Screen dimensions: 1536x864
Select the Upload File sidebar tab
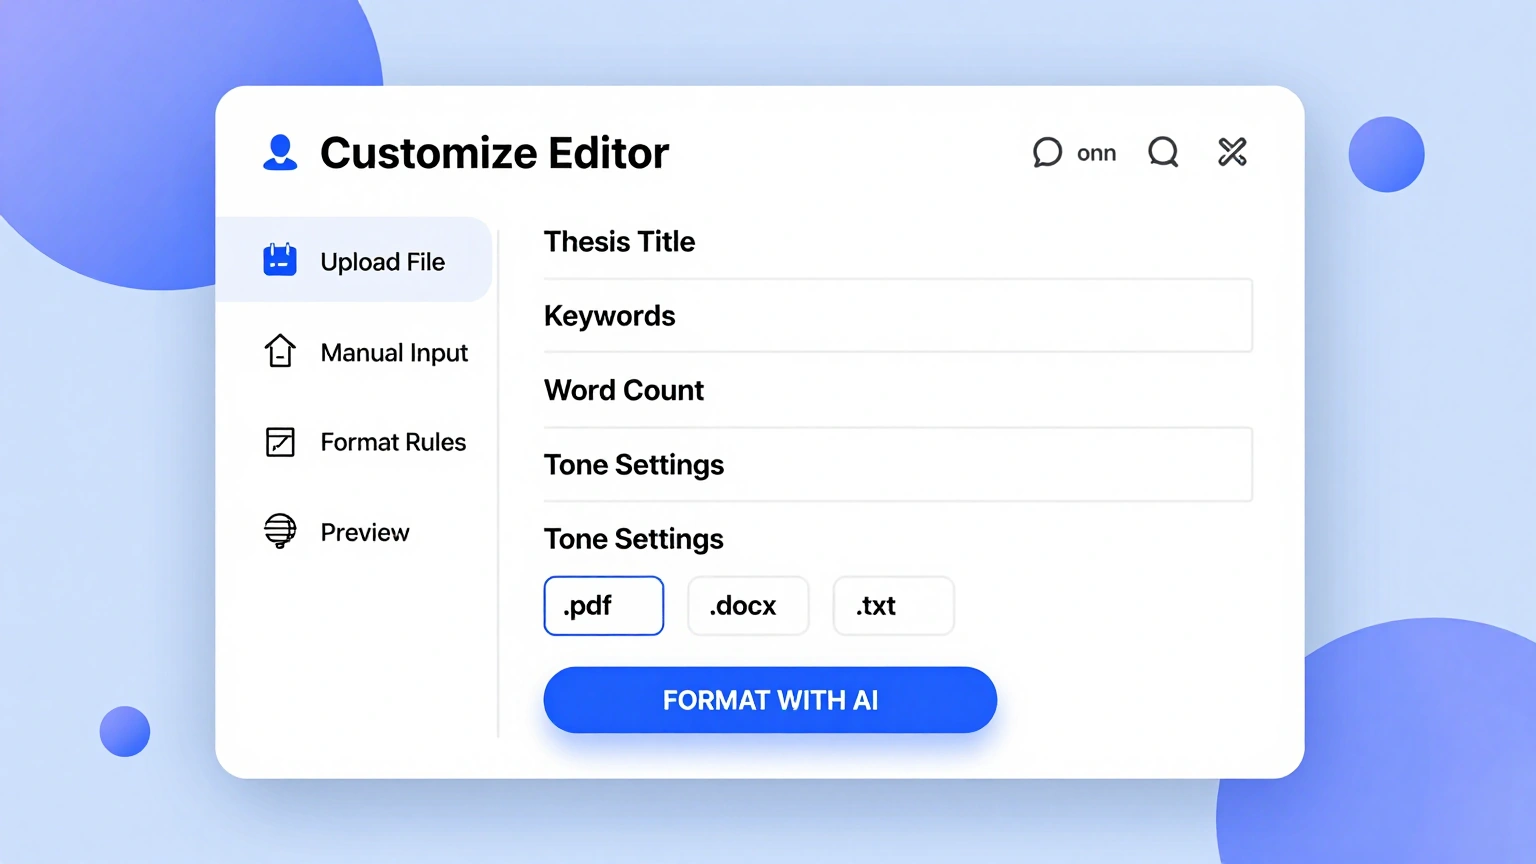click(354, 260)
